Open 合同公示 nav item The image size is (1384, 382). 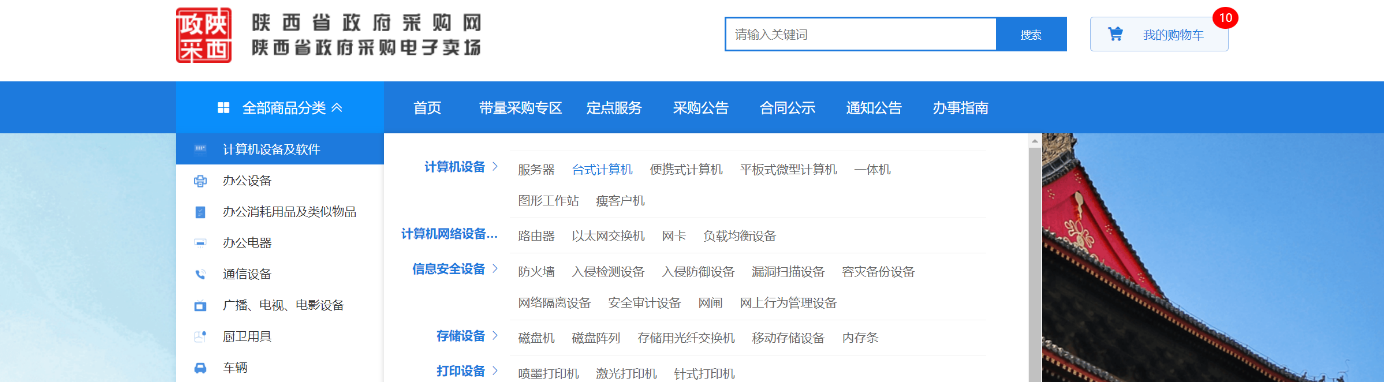pos(787,108)
